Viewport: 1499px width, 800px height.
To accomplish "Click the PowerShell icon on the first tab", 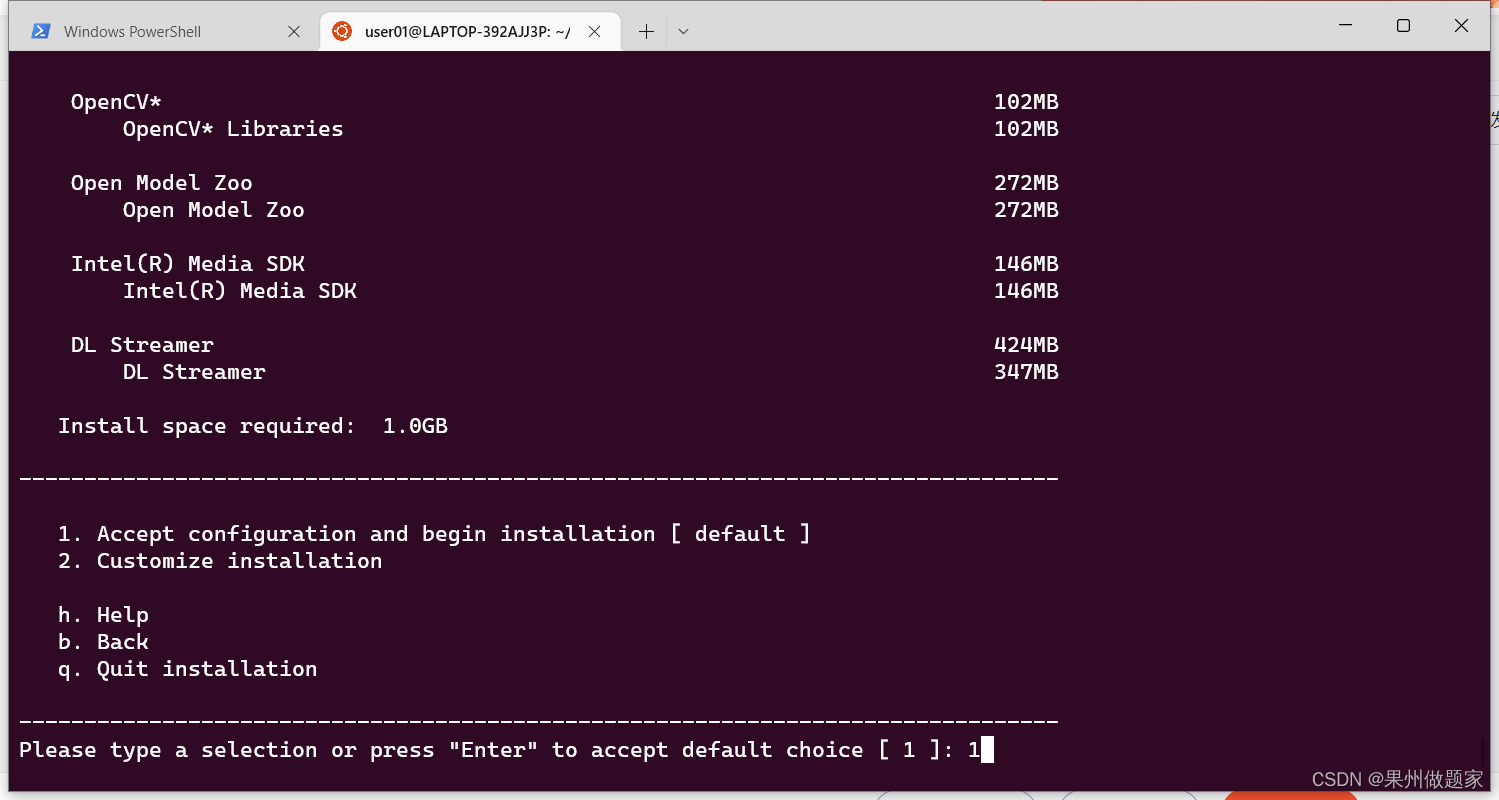I will (39, 31).
